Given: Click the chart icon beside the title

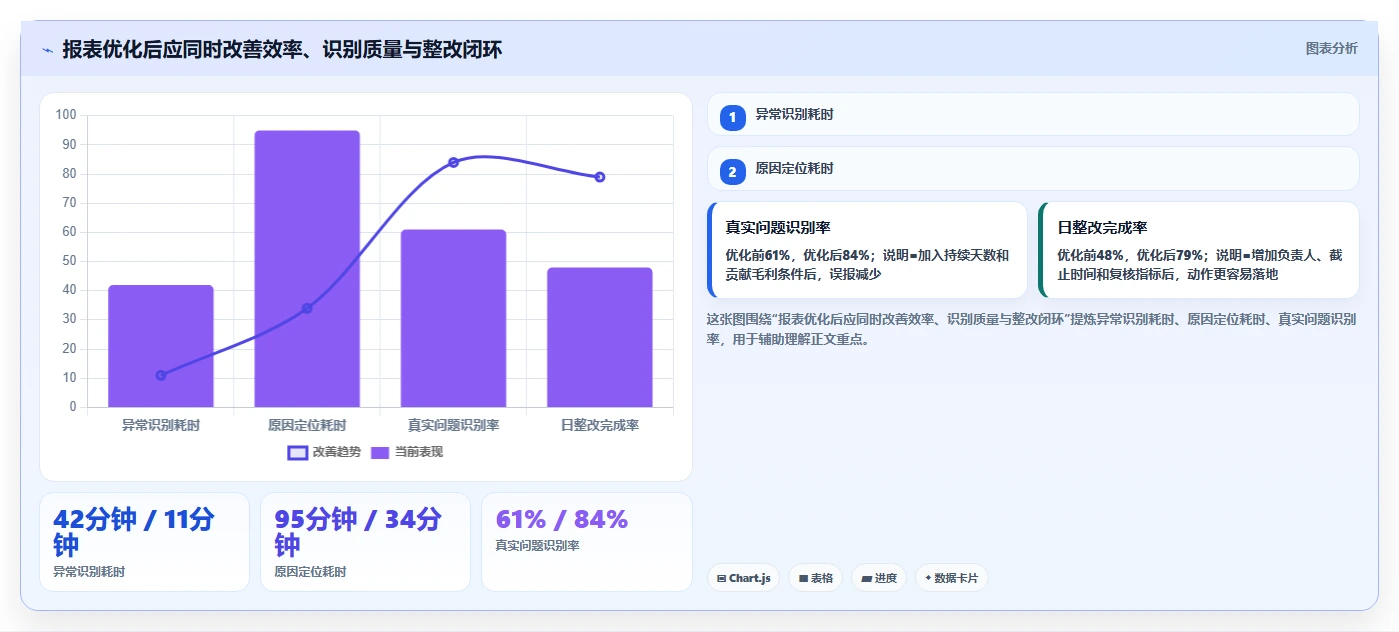Looking at the screenshot, I should (x=47, y=50).
